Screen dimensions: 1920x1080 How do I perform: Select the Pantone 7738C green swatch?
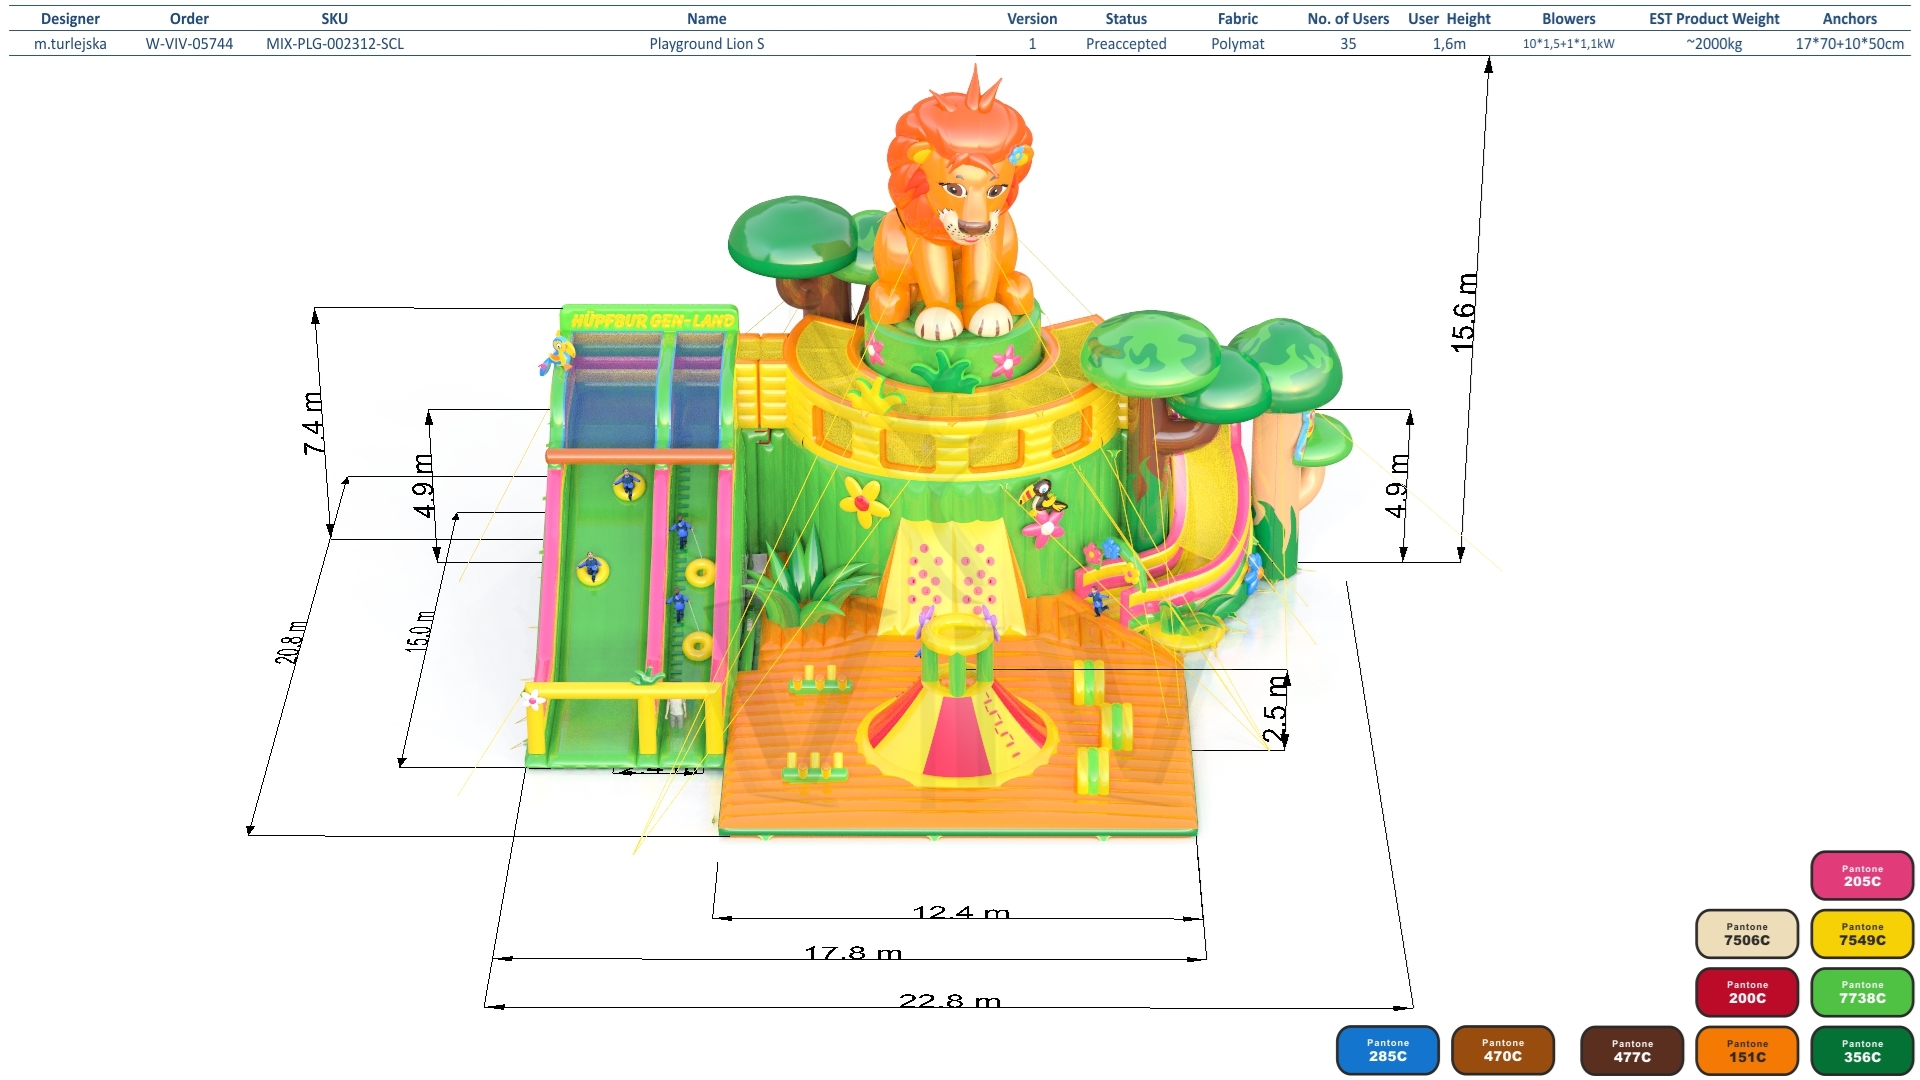(x=1862, y=992)
